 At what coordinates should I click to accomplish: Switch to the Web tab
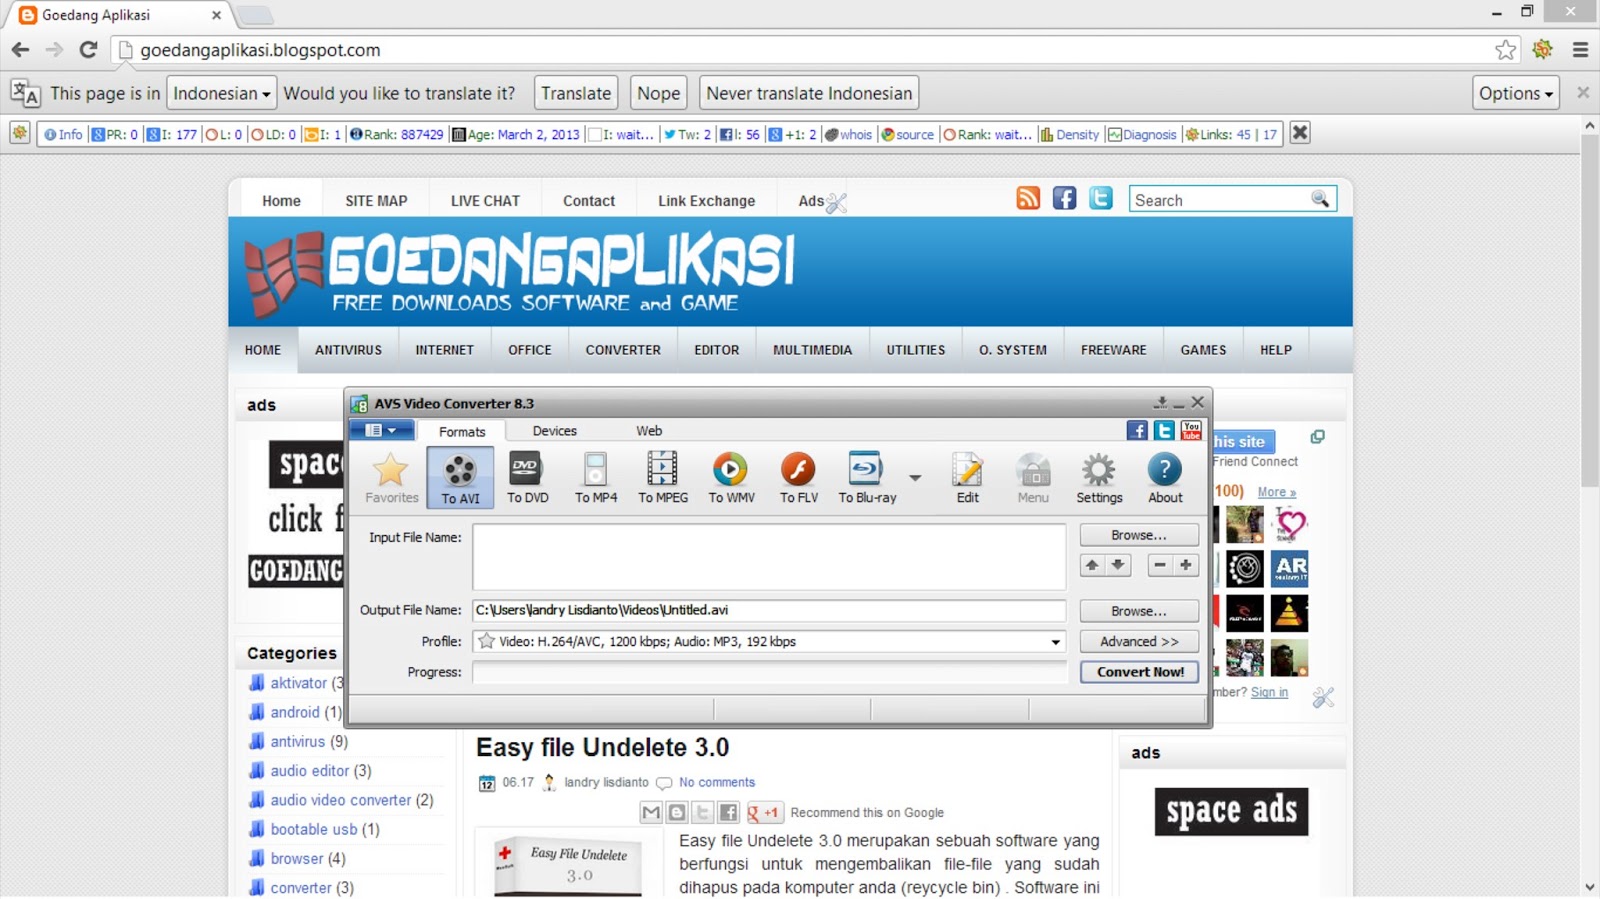click(x=649, y=431)
